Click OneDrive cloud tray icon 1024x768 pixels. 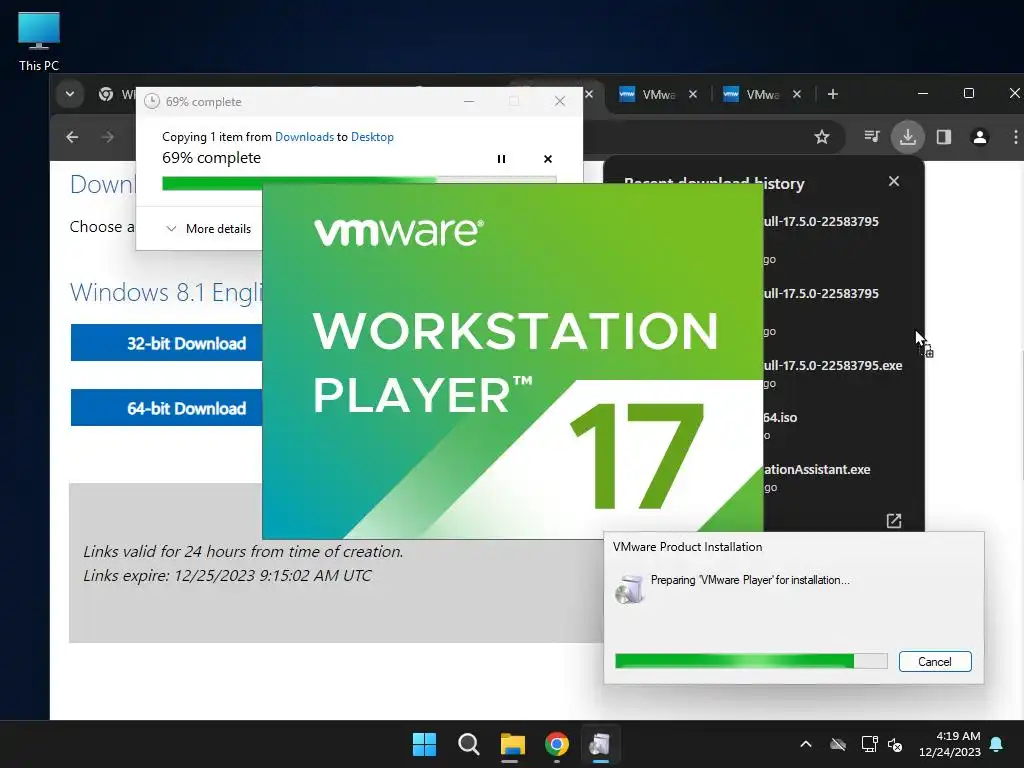[x=838, y=744]
